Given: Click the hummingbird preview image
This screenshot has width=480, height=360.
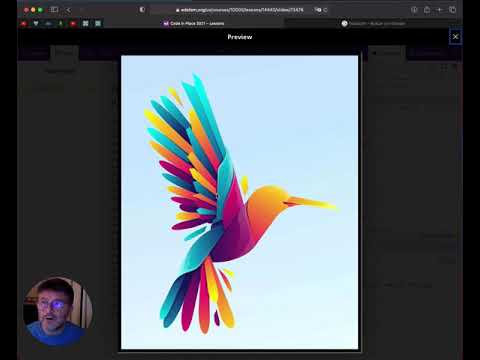Looking at the screenshot, I should click(x=240, y=202).
